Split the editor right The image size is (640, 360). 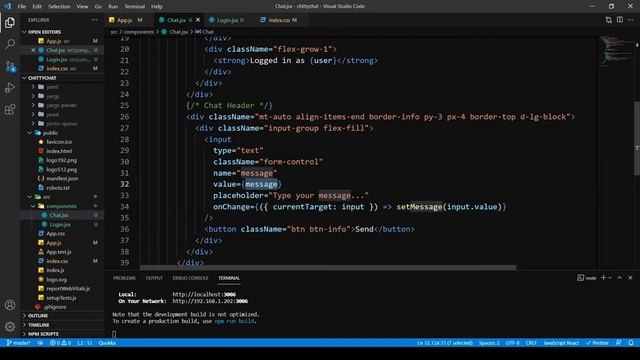[620, 20]
